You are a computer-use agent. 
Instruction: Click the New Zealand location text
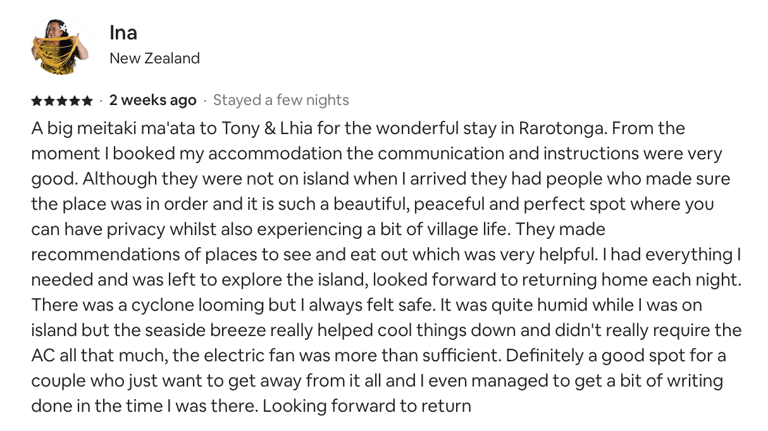pos(155,58)
